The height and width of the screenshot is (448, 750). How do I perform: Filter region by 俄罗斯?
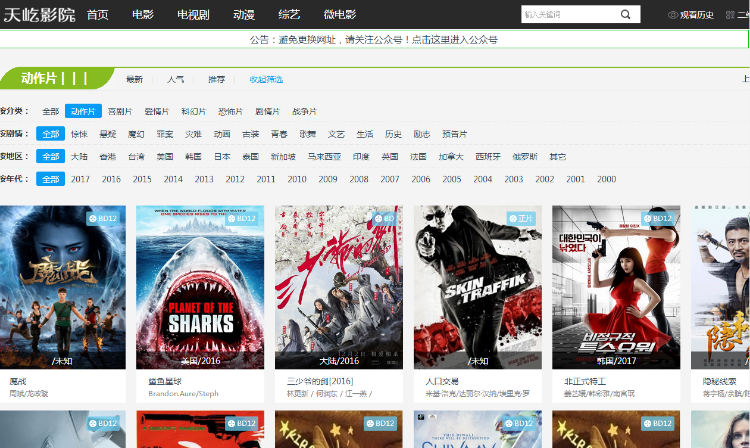coord(525,156)
